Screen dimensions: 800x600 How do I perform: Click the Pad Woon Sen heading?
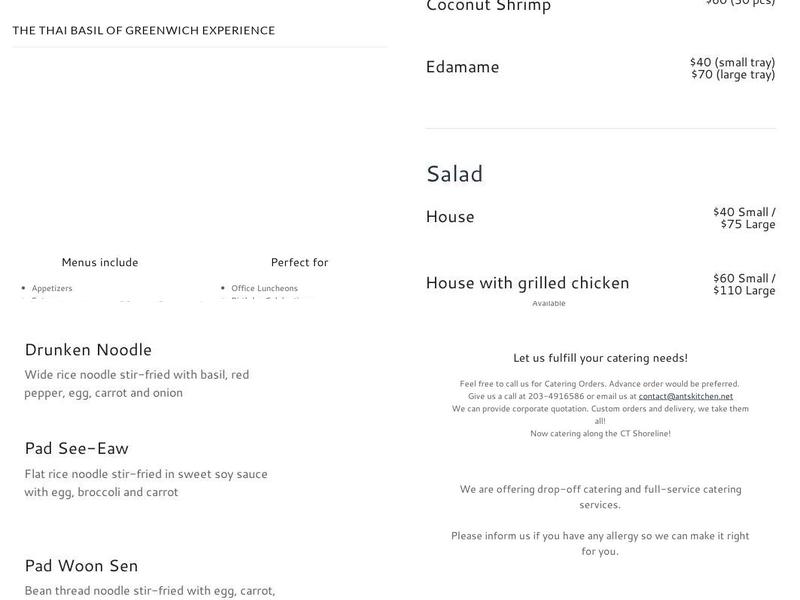[x=81, y=565]
